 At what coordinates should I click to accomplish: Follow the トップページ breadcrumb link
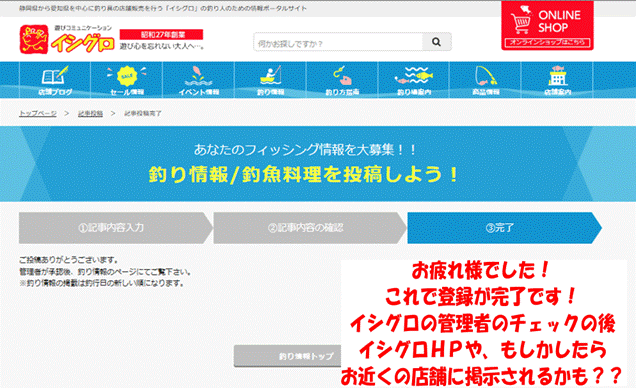coord(38,114)
